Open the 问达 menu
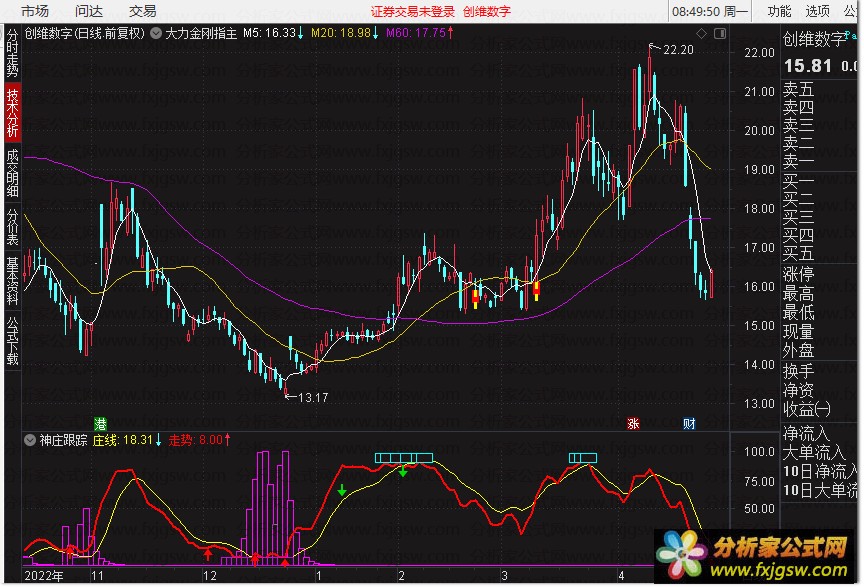The height and width of the screenshot is (587, 864). tap(89, 11)
